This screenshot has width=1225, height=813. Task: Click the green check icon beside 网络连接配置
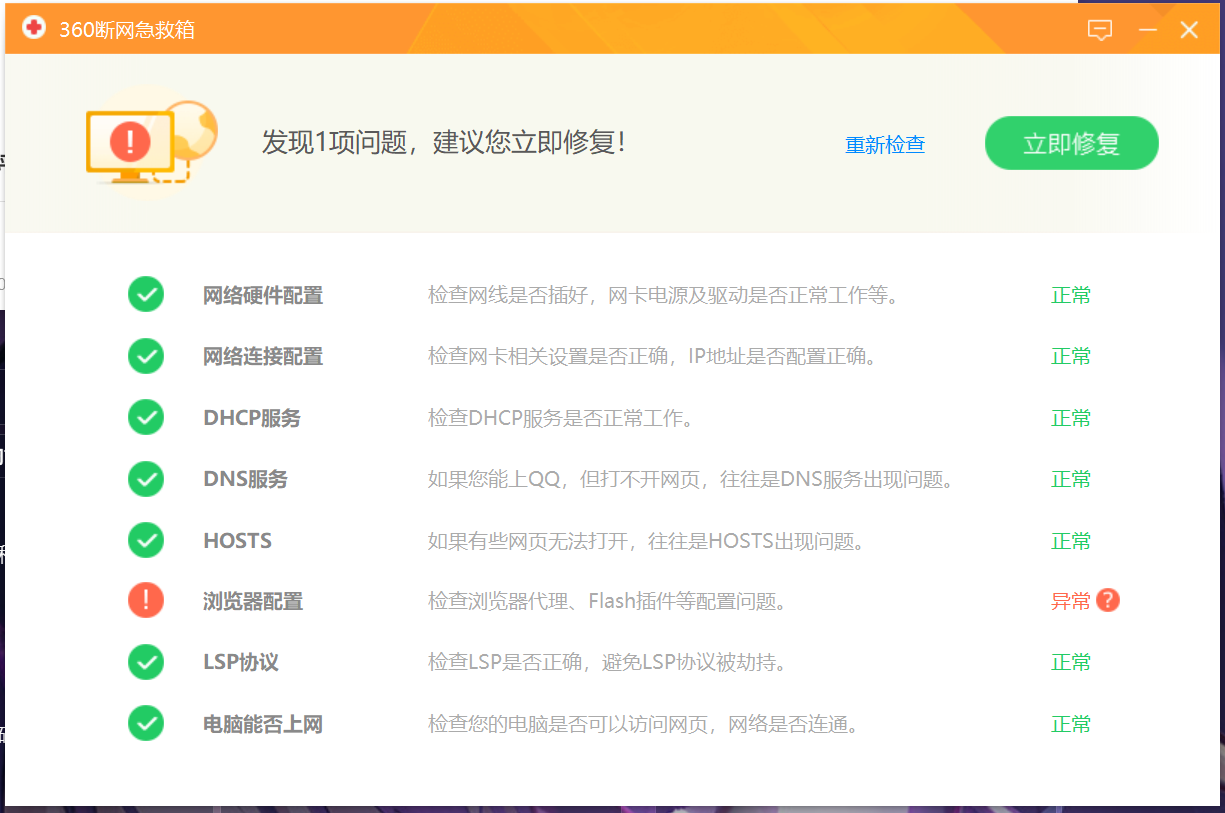tap(146, 356)
